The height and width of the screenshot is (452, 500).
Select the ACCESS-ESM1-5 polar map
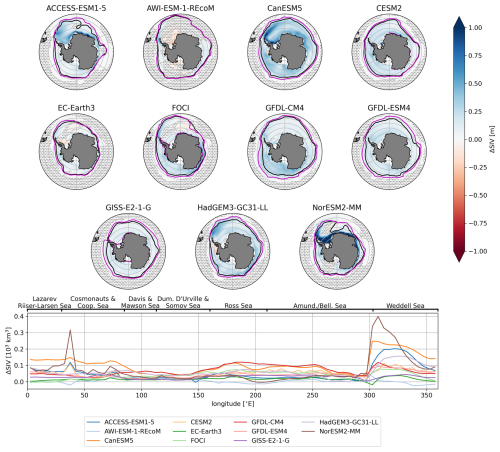click(76, 52)
